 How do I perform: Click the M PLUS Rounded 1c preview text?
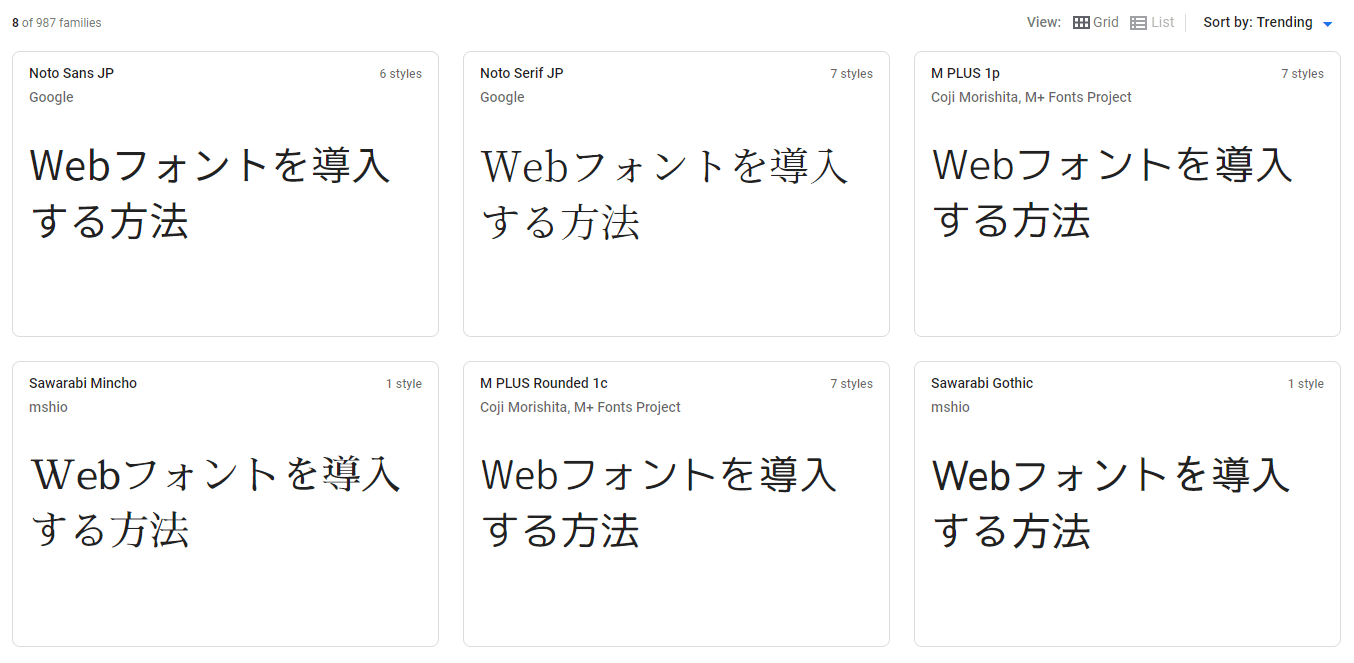point(658,502)
